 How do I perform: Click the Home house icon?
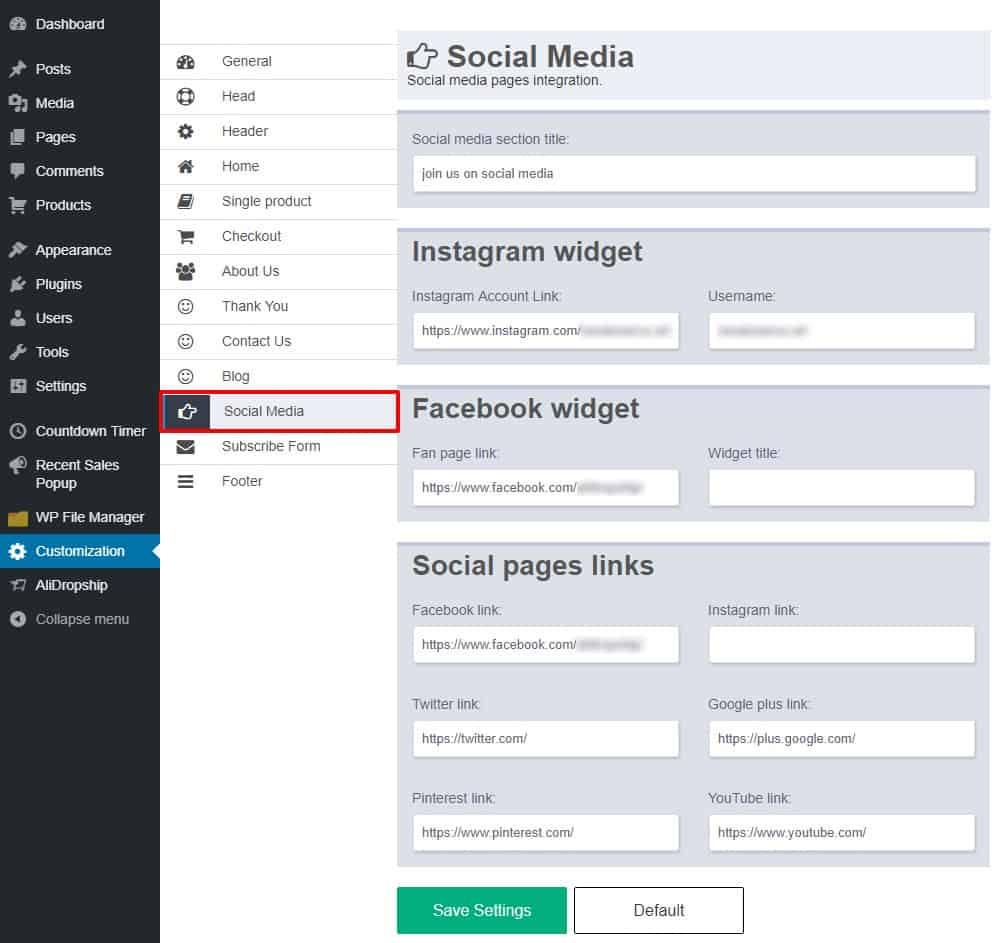pyautogui.click(x=186, y=167)
